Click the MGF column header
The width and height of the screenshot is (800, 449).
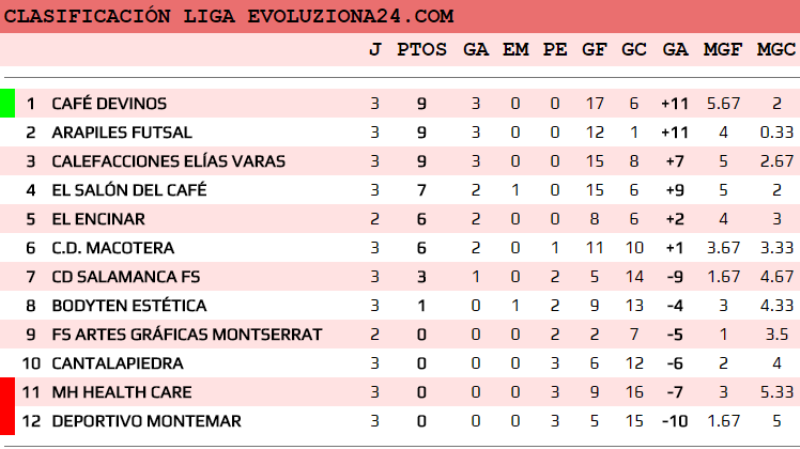(x=723, y=50)
